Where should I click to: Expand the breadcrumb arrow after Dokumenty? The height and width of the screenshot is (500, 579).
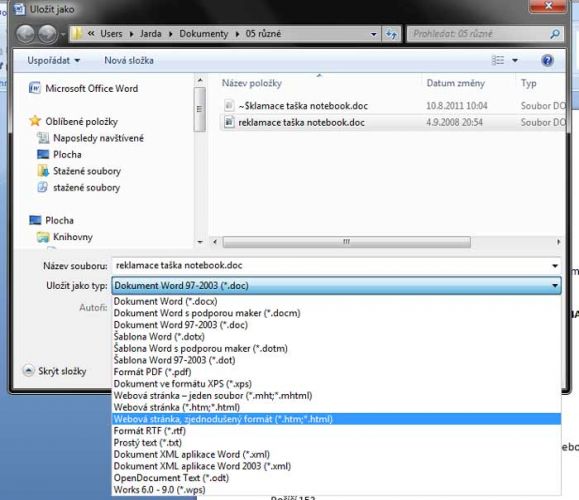click(x=237, y=34)
